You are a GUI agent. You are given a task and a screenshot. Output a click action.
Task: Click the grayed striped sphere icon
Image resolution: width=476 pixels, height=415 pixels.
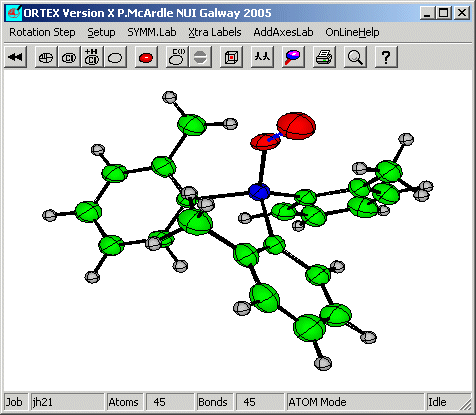[x=200, y=57]
